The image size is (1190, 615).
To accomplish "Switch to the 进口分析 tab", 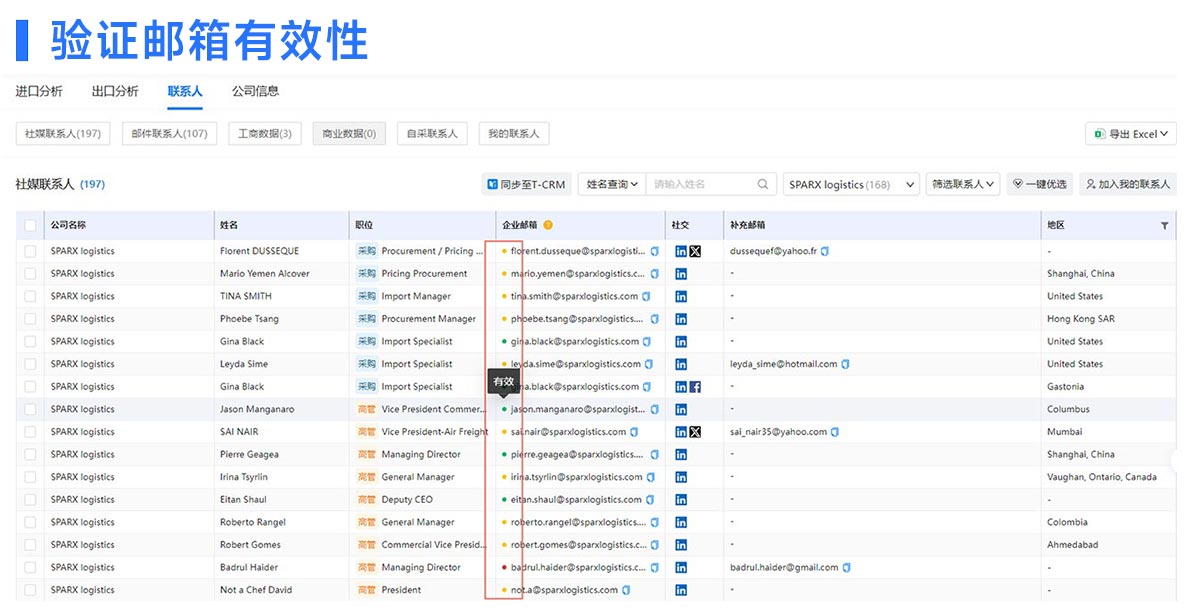I will click(39, 91).
